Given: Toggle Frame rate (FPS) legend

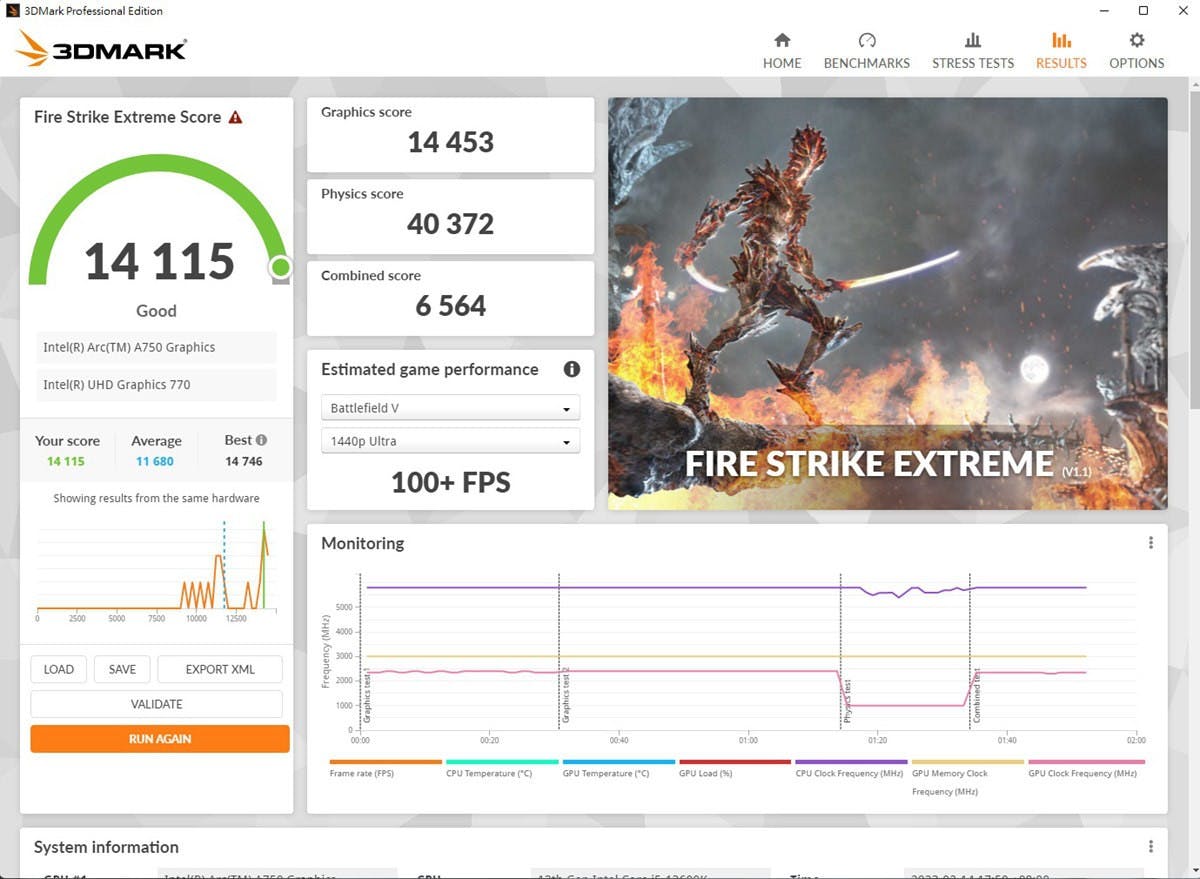Looking at the screenshot, I should point(385,769).
